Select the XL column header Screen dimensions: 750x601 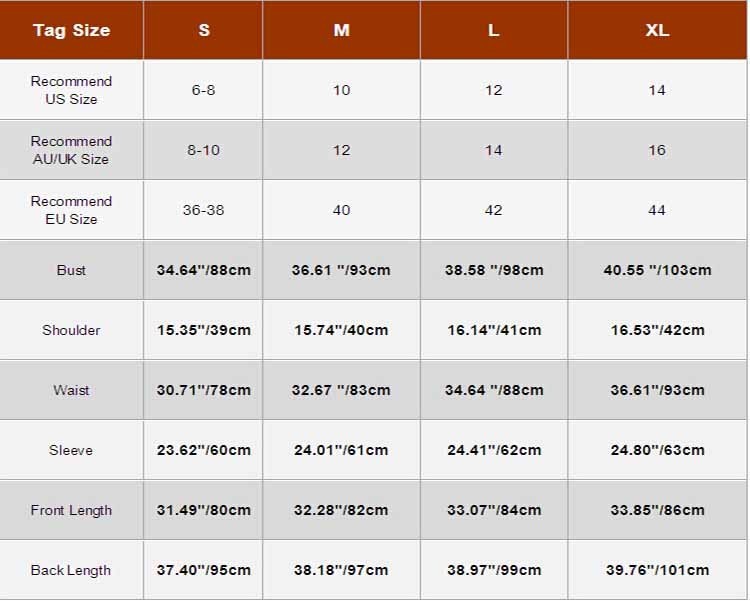657,30
